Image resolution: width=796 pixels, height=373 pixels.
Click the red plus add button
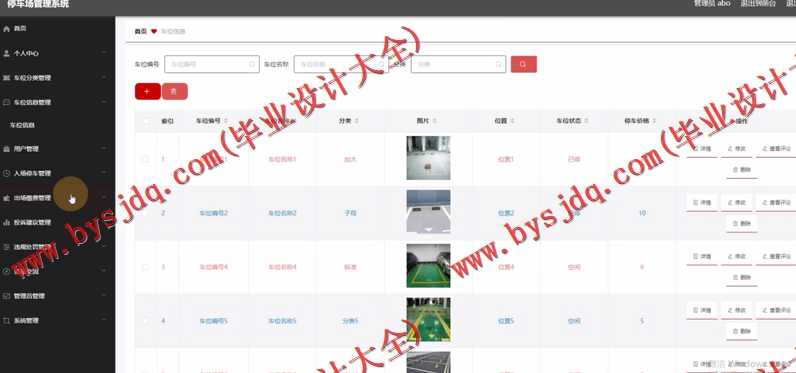(x=148, y=91)
